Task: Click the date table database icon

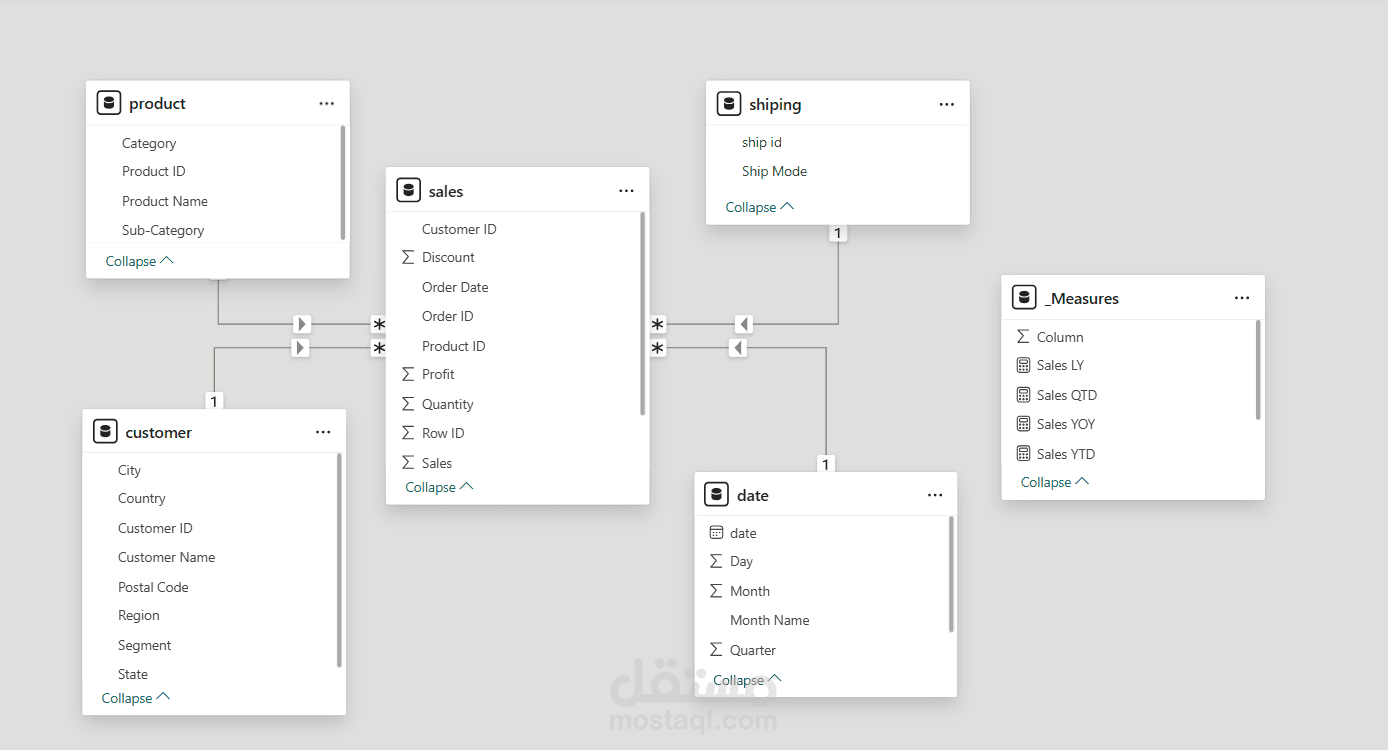Action: [x=716, y=495]
